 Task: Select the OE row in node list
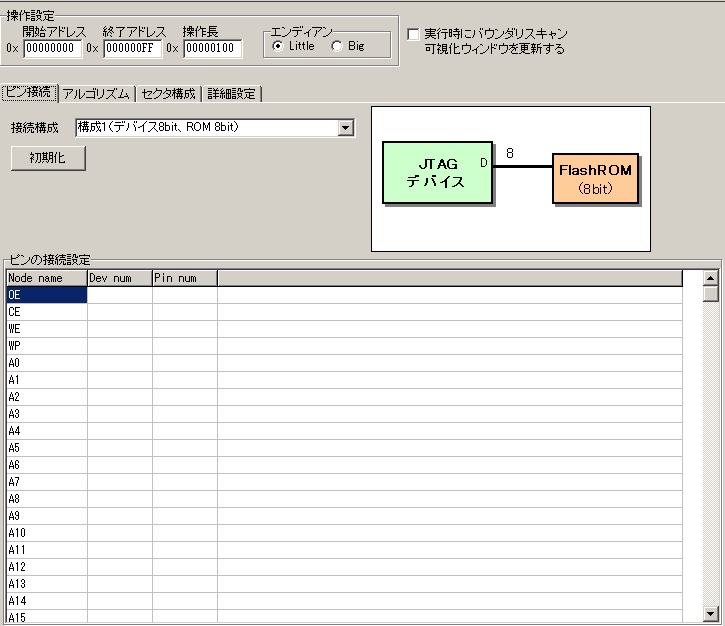coord(46,295)
